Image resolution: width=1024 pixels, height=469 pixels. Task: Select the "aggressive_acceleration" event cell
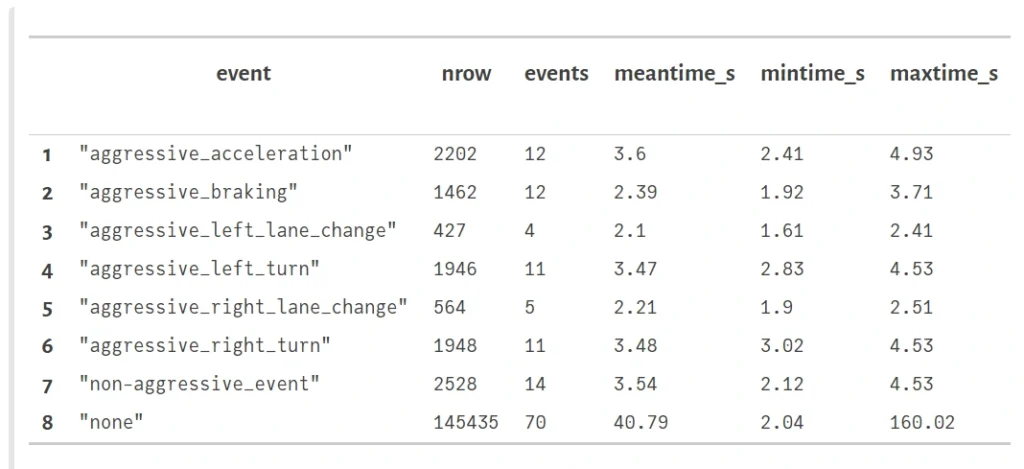coord(216,154)
